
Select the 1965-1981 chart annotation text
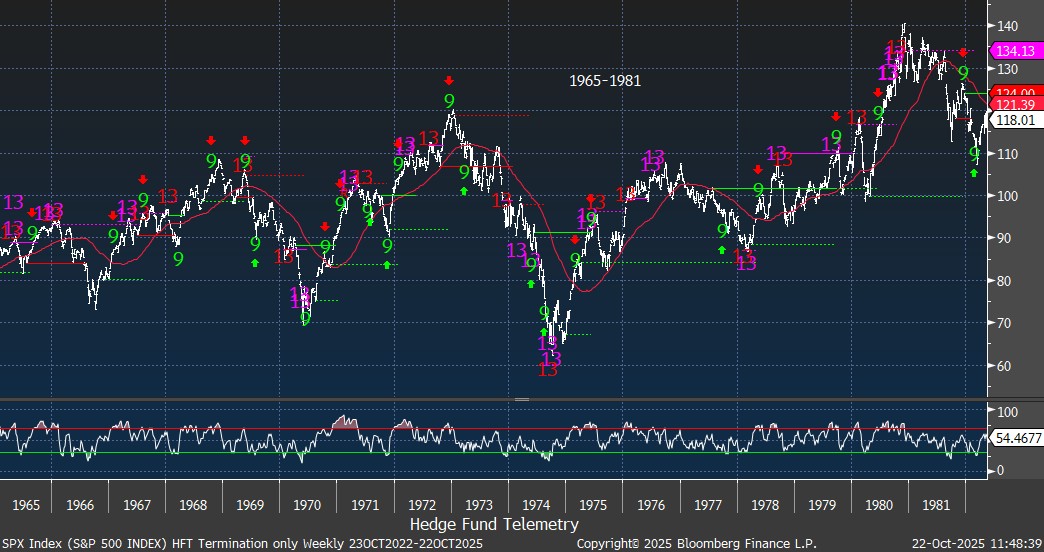click(x=605, y=80)
